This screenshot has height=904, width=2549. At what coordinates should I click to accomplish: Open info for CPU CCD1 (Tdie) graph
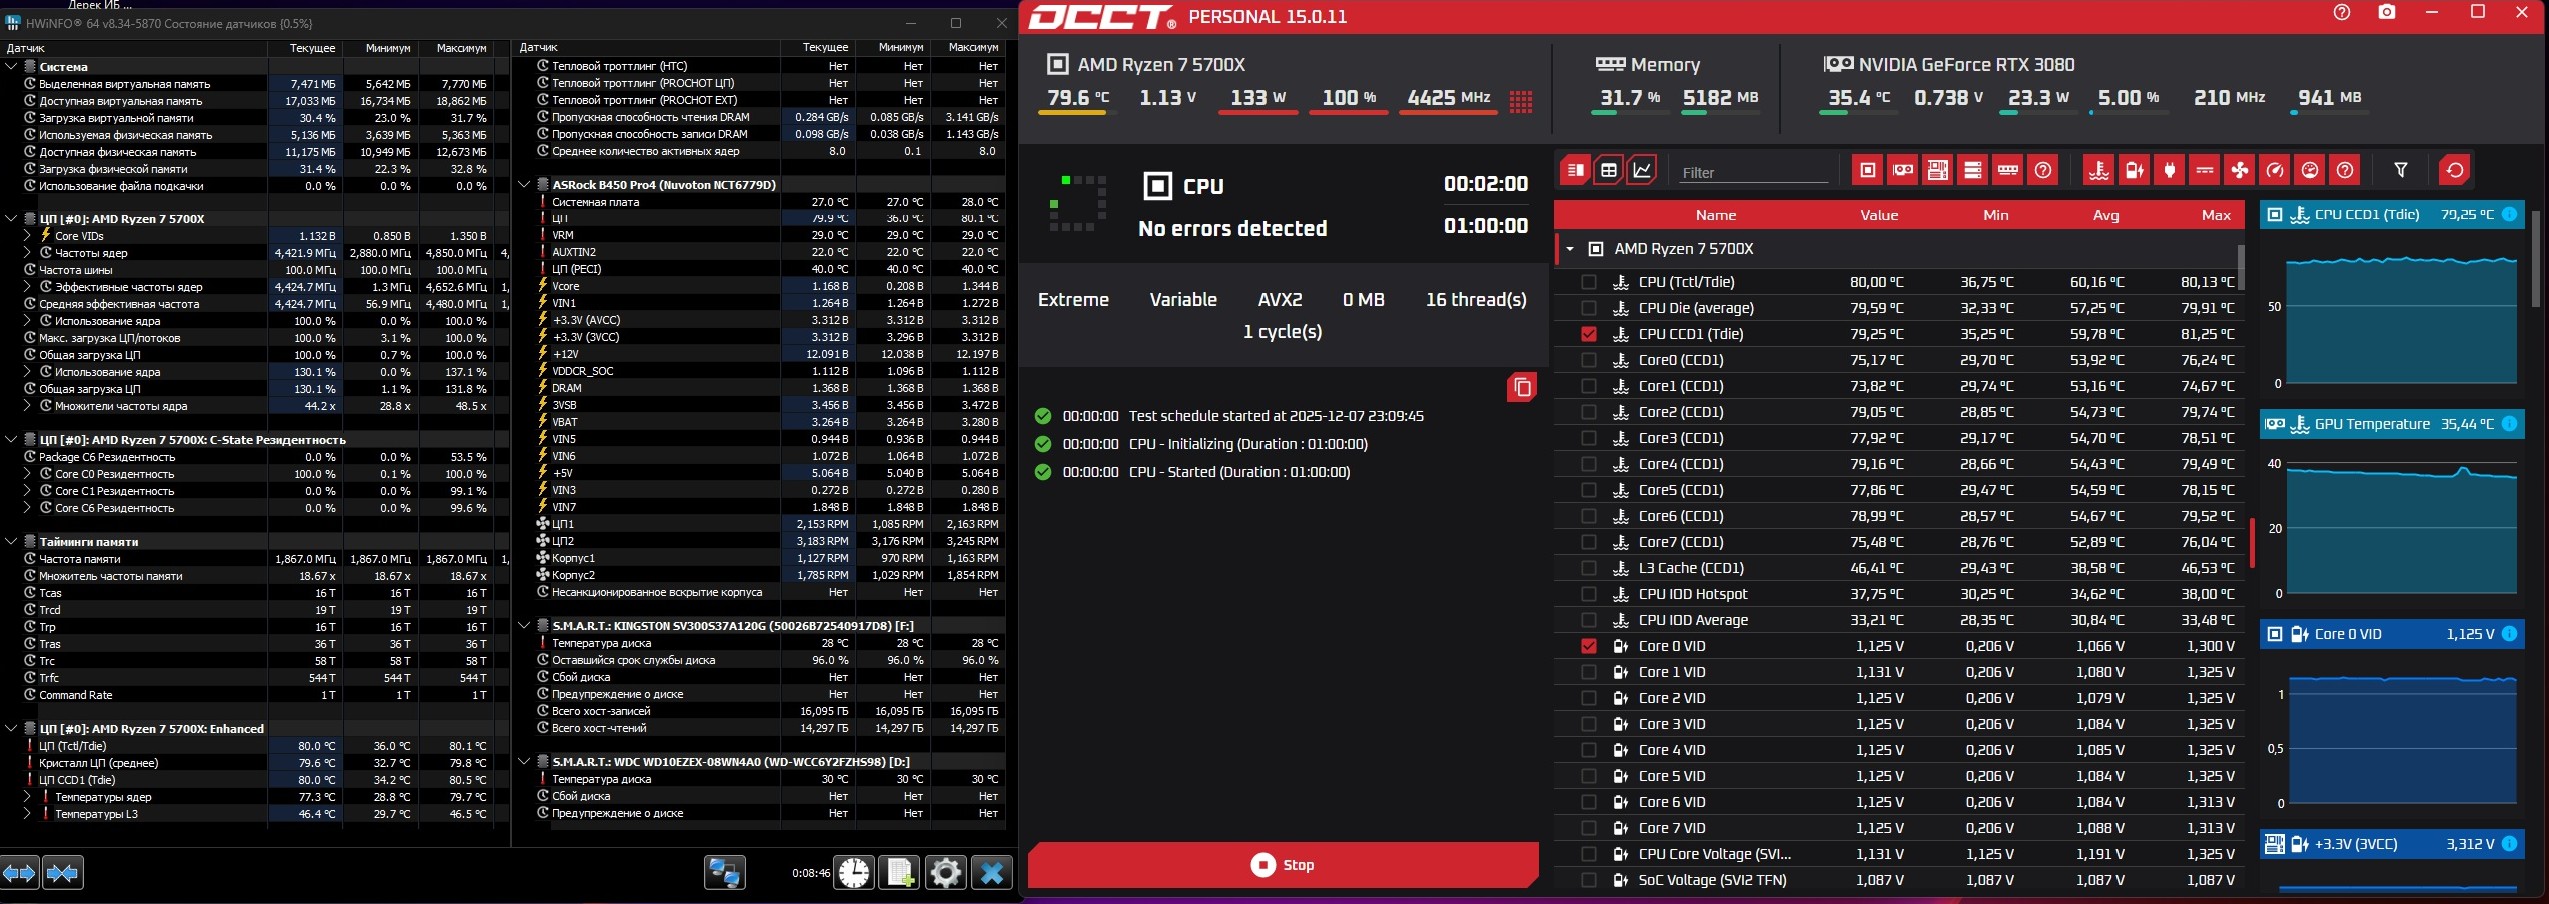point(2509,215)
